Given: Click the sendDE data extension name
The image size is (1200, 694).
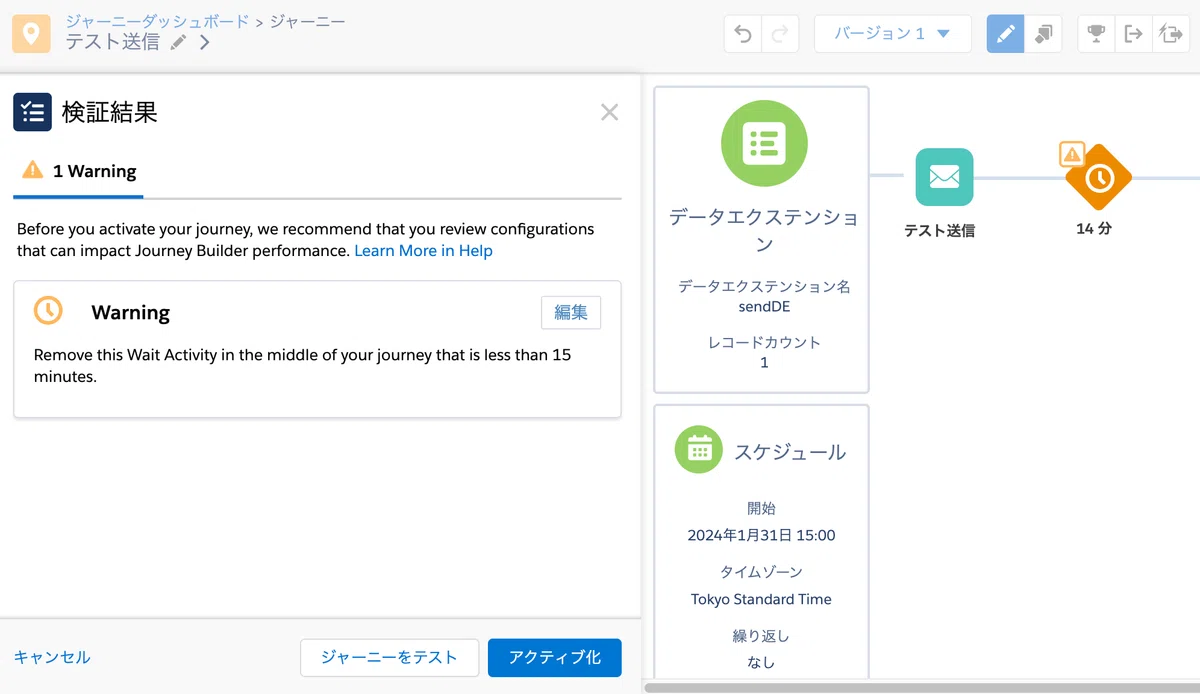Looking at the screenshot, I should point(764,306).
